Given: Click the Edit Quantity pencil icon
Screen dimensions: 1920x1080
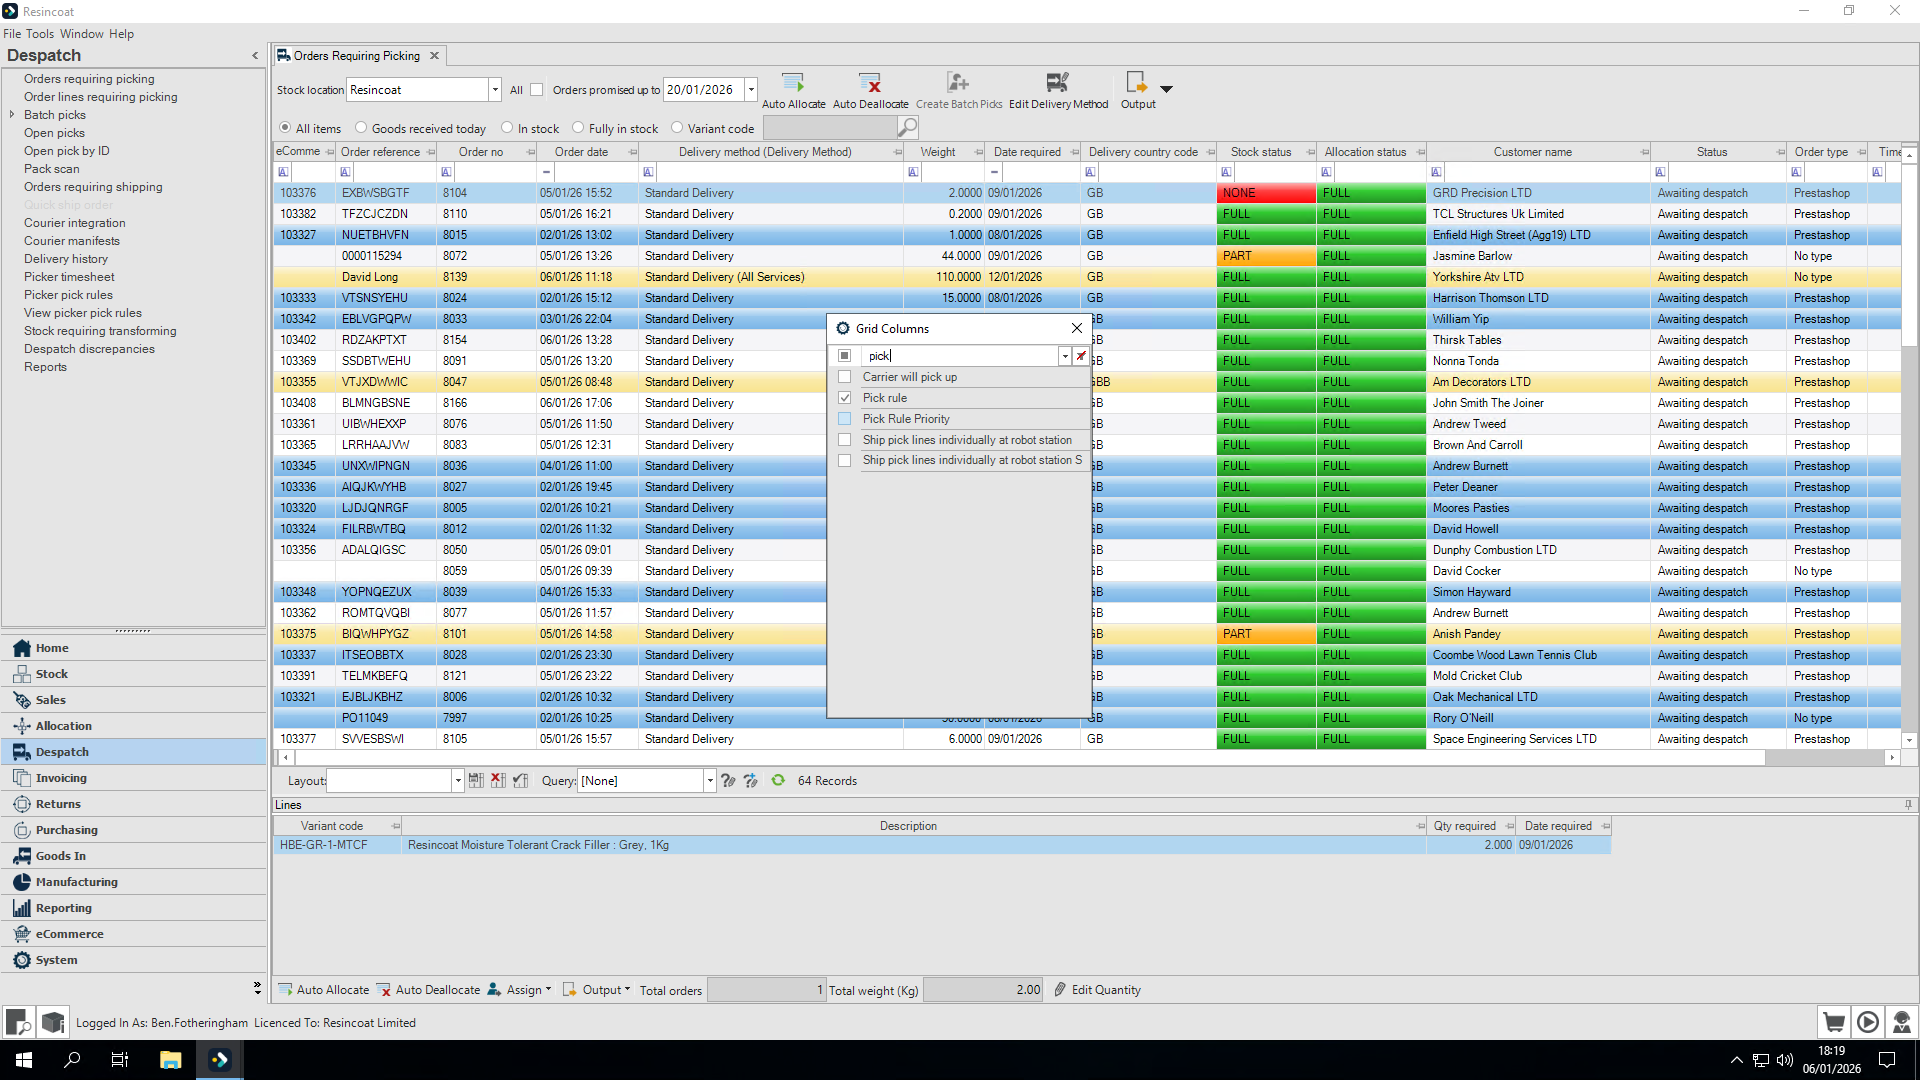Looking at the screenshot, I should tap(1060, 990).
